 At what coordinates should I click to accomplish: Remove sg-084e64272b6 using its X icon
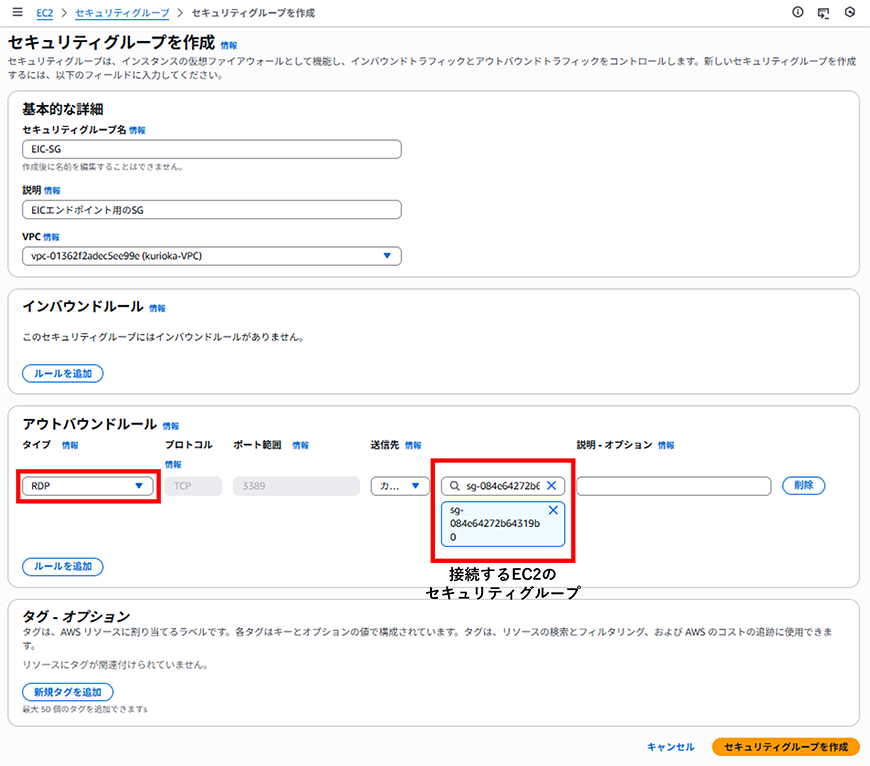click(551, 486)
